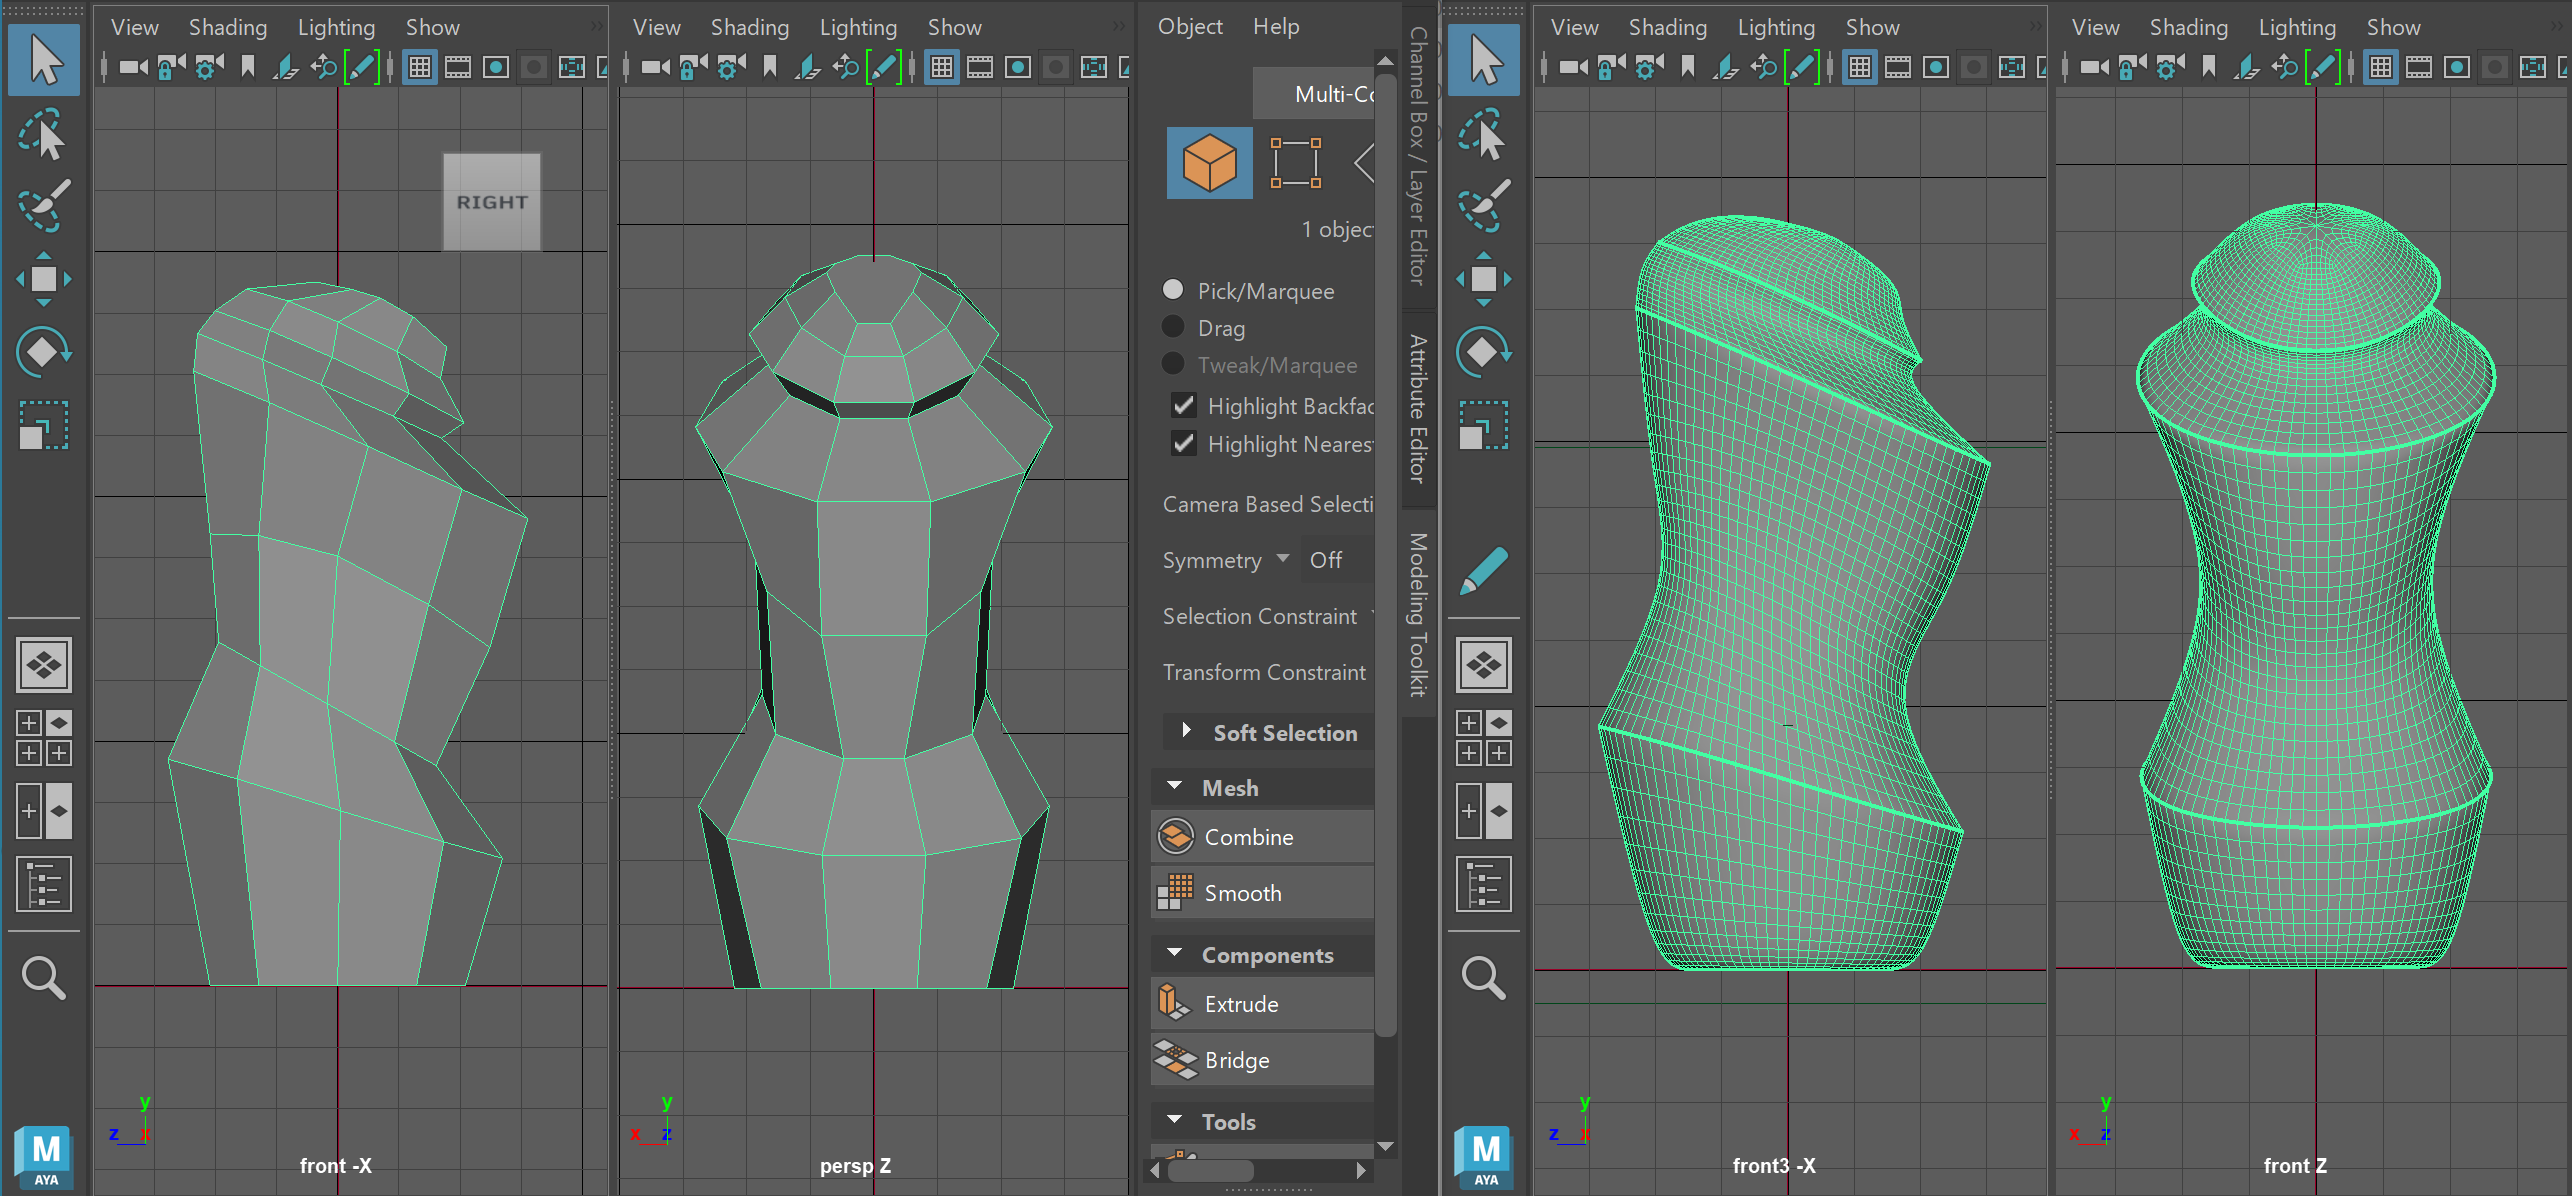Pick the Scale tool in left toolbox
Screen dimensions: 2572x1196
(x=43, y=425)
